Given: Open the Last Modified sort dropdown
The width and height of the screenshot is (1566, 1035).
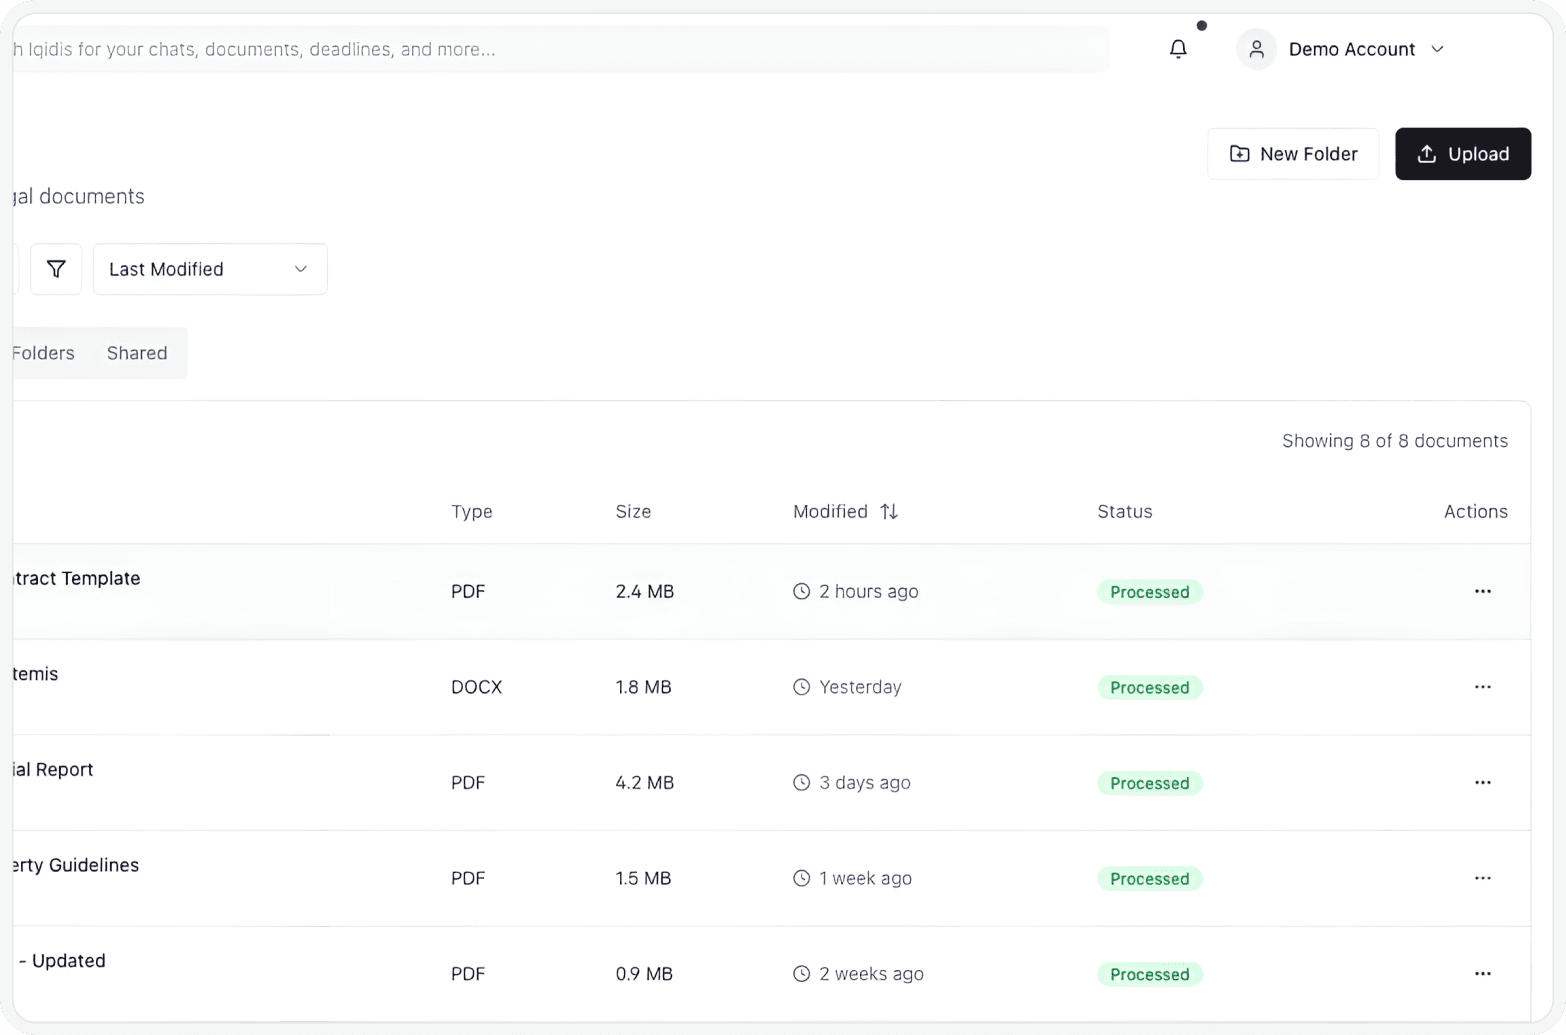Looking at the screenshot, I should point(210,269).
